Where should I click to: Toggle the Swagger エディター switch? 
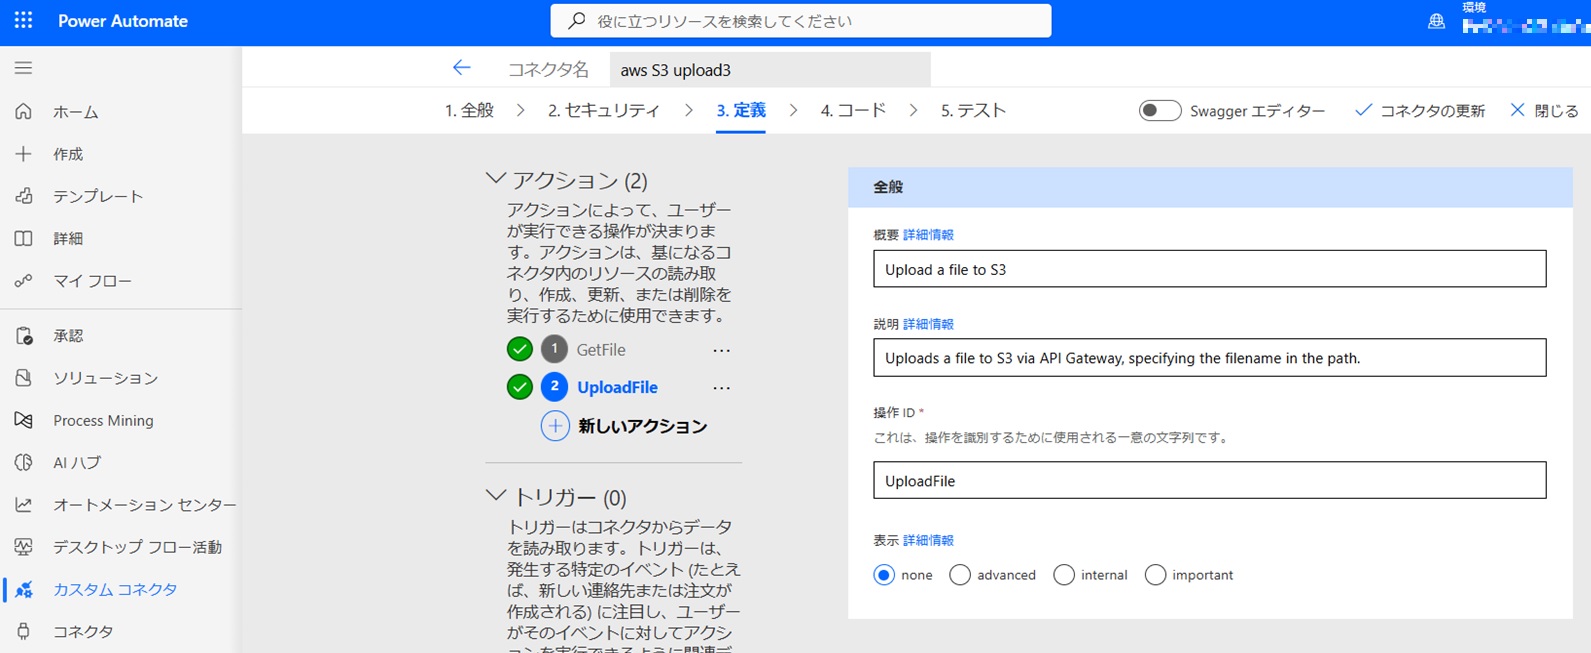point(1160,111)
